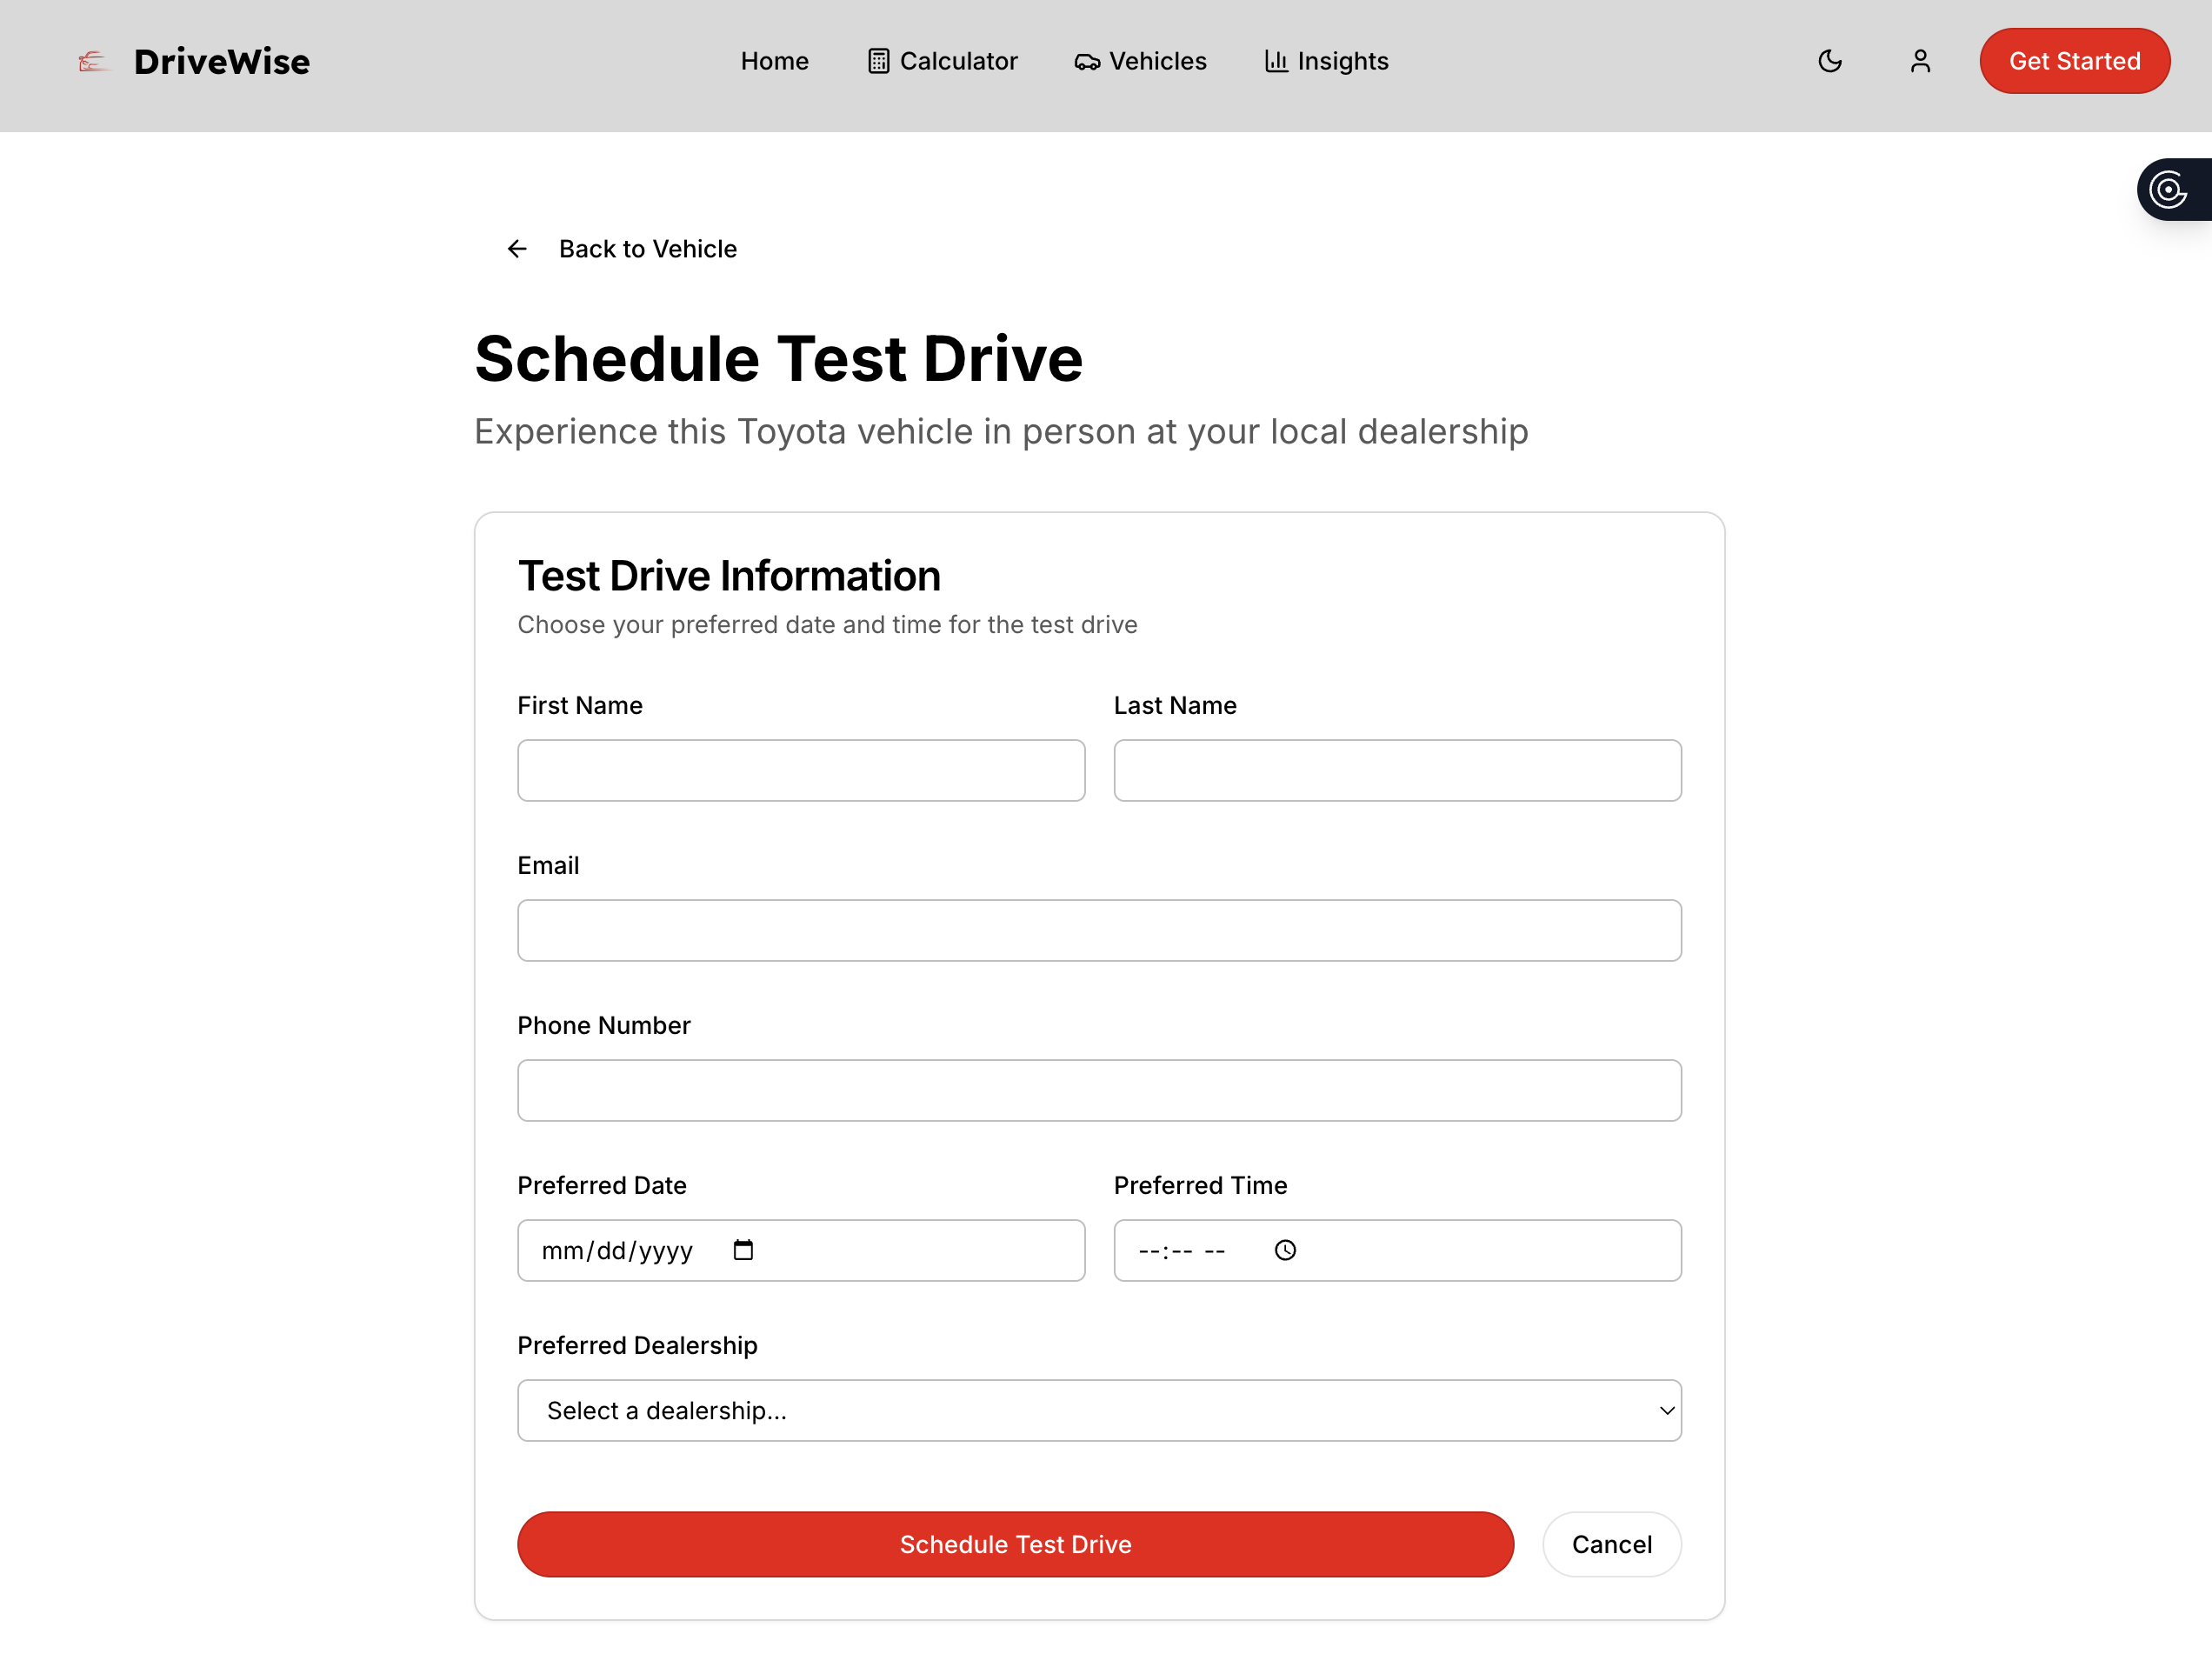
Task: Open the clock time picker icon
Action: [1285, 1250]
